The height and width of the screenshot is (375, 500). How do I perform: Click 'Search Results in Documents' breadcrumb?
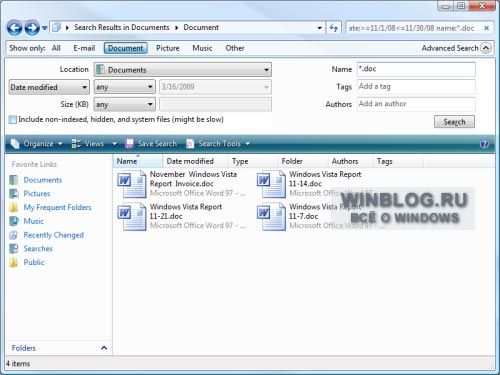pyautogui.click(x=122, y=28)
